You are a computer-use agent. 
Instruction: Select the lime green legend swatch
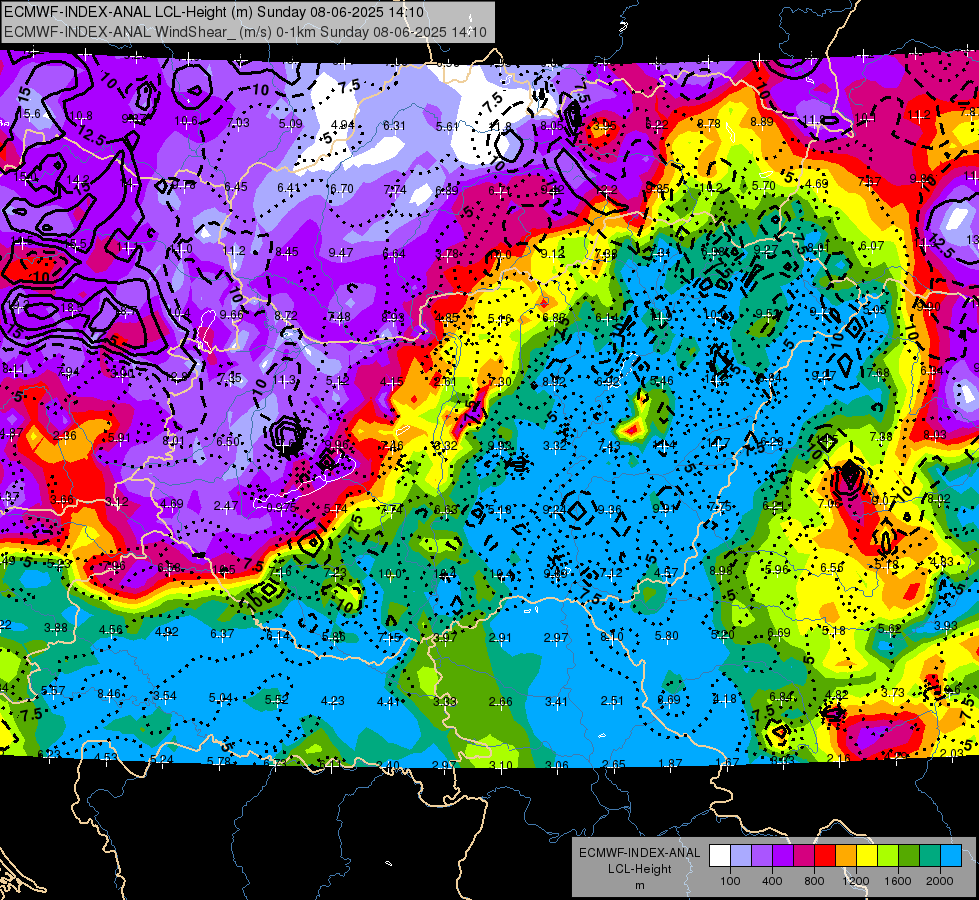point(888,856)
